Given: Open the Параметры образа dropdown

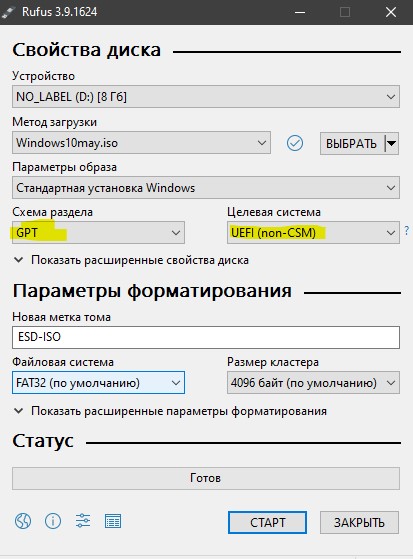Looking at the screenshot, I should (x=206, y=188).
